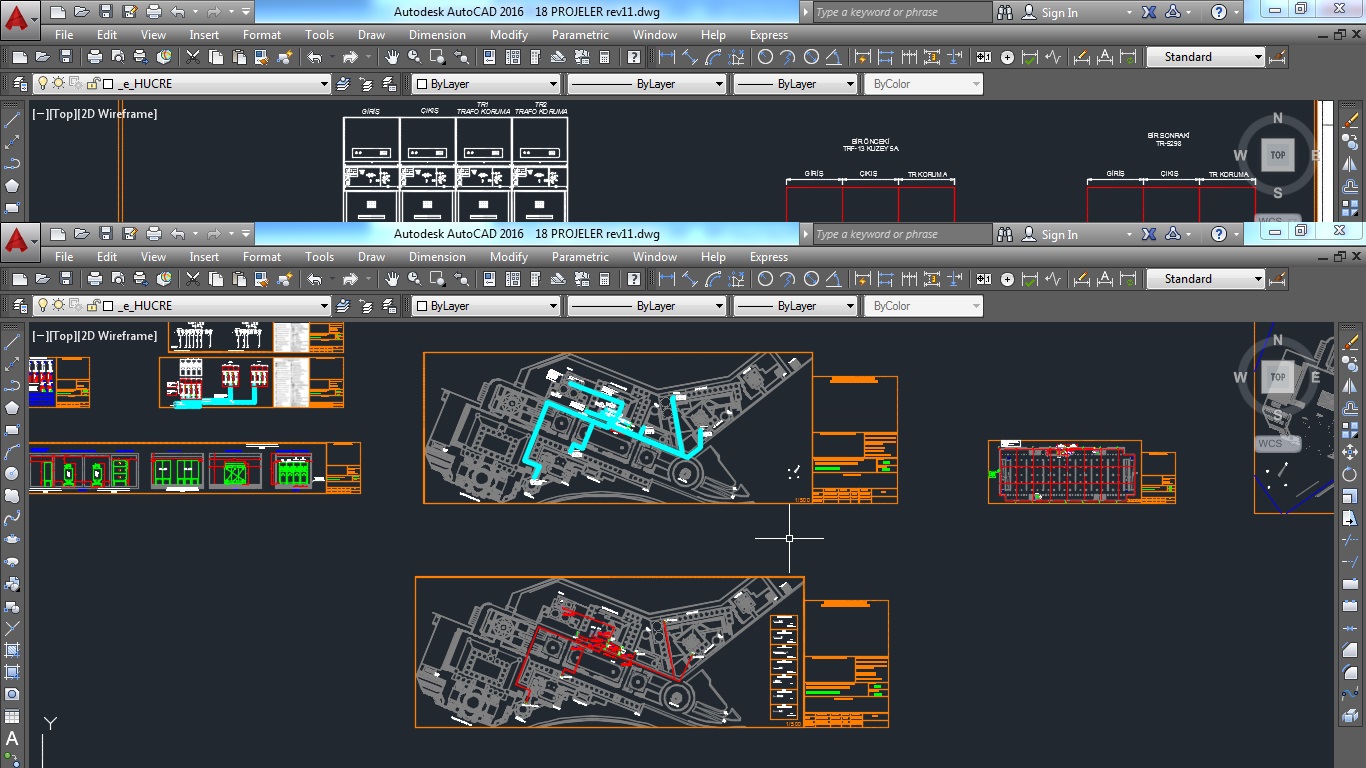Screen dimensions: 1366x768
Task: Select the Circle tool in the Draw toolbar
Action: point(12,473)
